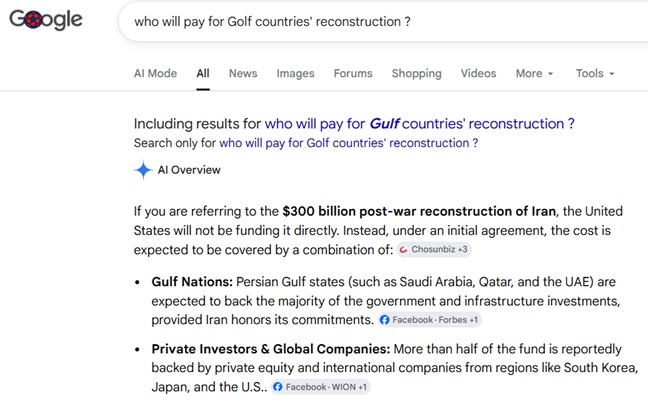648x402 pixels.
Task: Click the AI Overview sparkle icon
Action: click(143, 170)
